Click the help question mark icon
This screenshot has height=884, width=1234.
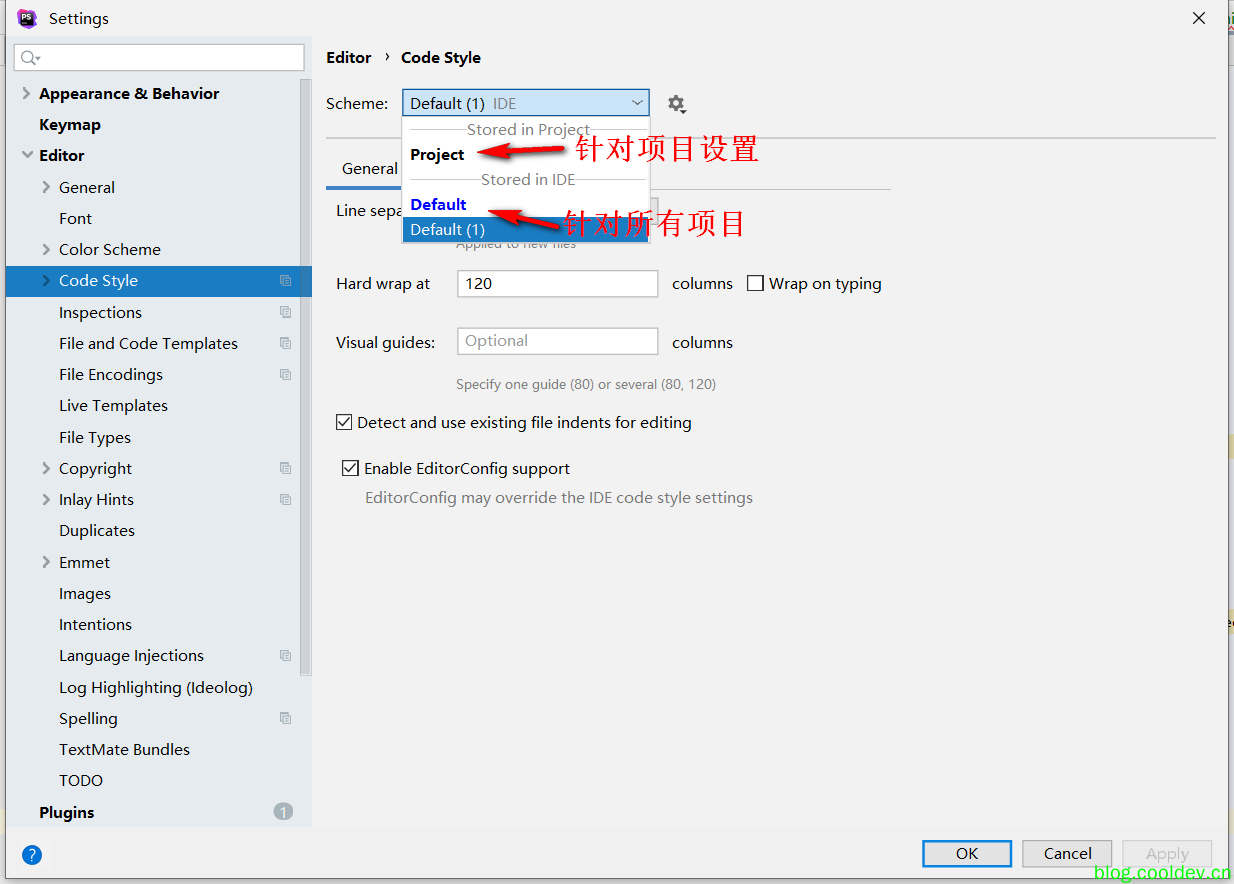pos(32,855)
